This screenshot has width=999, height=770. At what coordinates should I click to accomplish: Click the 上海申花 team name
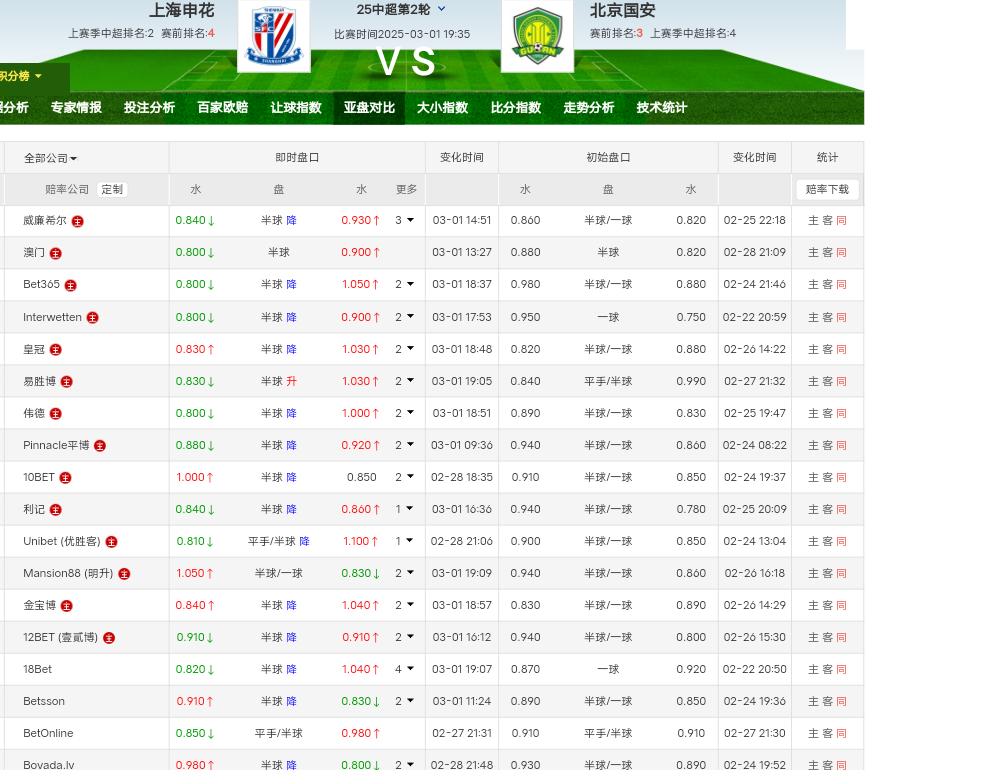point(182,10)
